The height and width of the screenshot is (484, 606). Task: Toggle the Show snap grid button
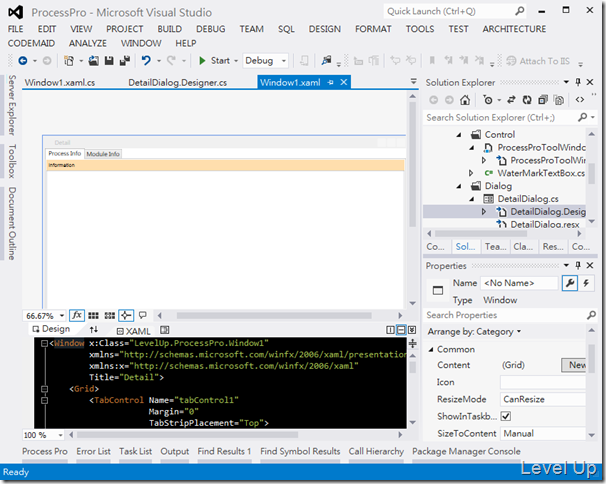tap(93, 315)
